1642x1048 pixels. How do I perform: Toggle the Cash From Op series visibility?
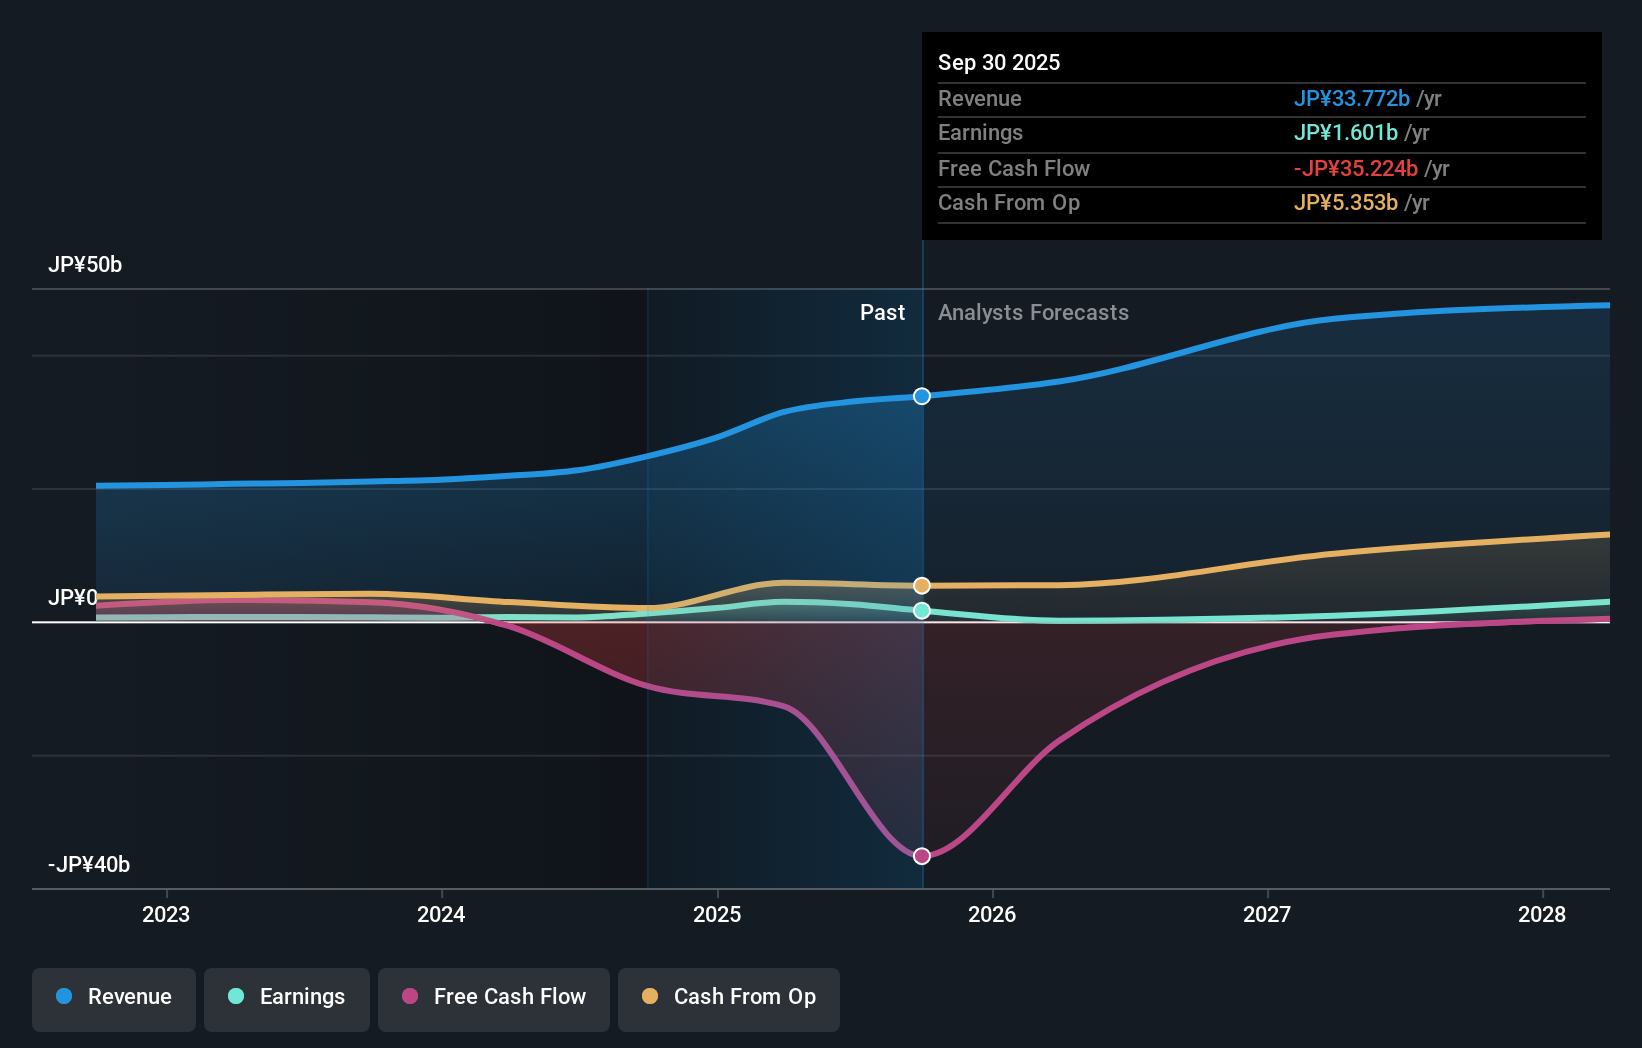click(x=729, y=997)
